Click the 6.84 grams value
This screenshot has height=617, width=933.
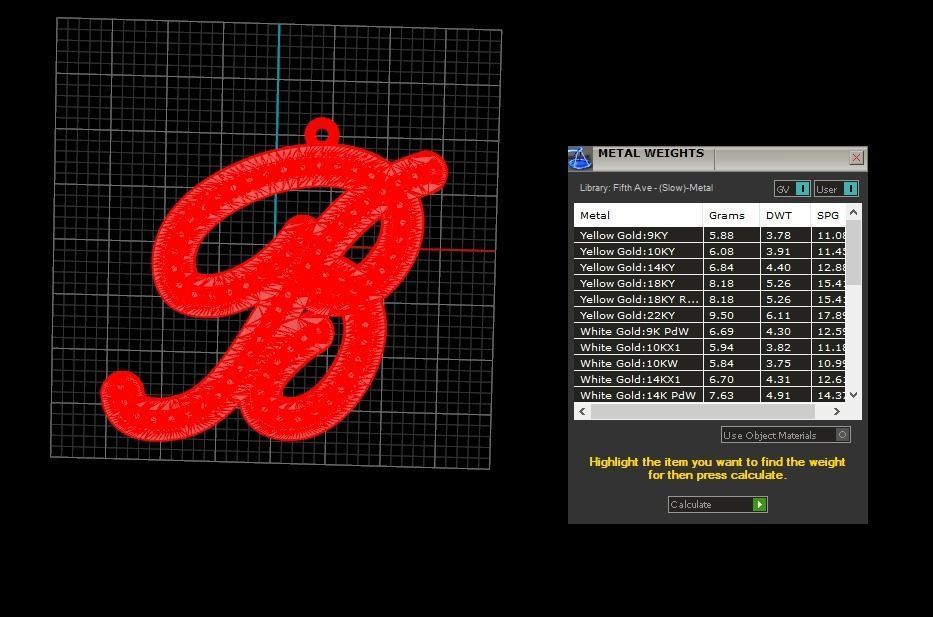[x=721, y=268]
